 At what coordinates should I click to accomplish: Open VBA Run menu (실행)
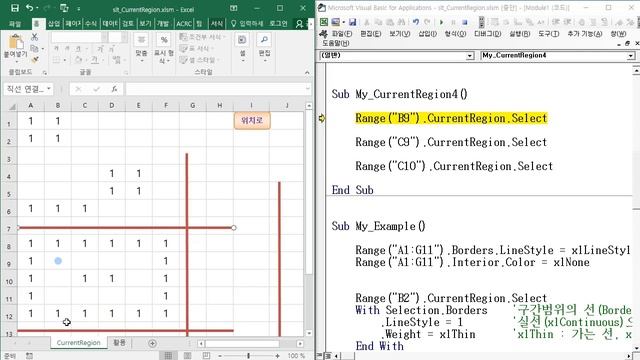pos(519,34)
